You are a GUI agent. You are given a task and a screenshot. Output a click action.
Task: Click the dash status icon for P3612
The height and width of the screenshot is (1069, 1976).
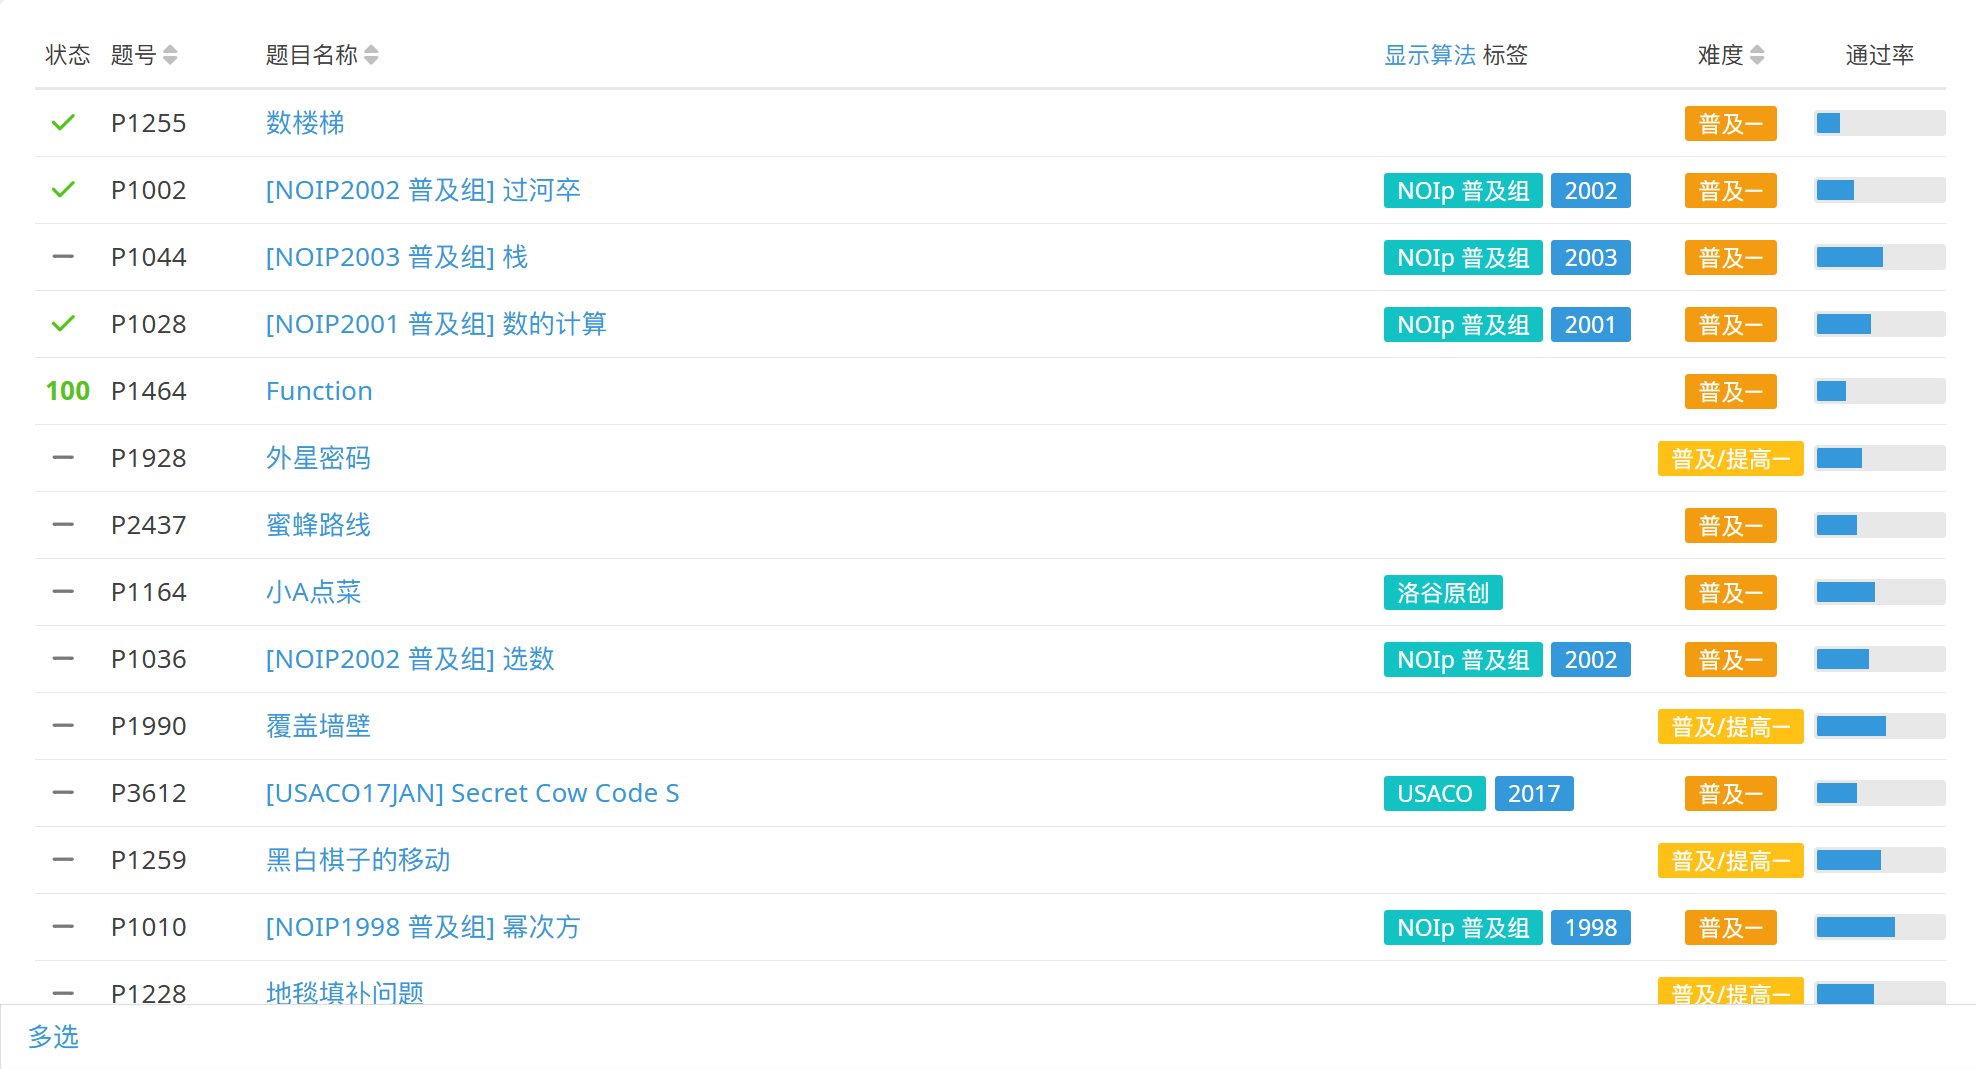click(x=63, y=793)
